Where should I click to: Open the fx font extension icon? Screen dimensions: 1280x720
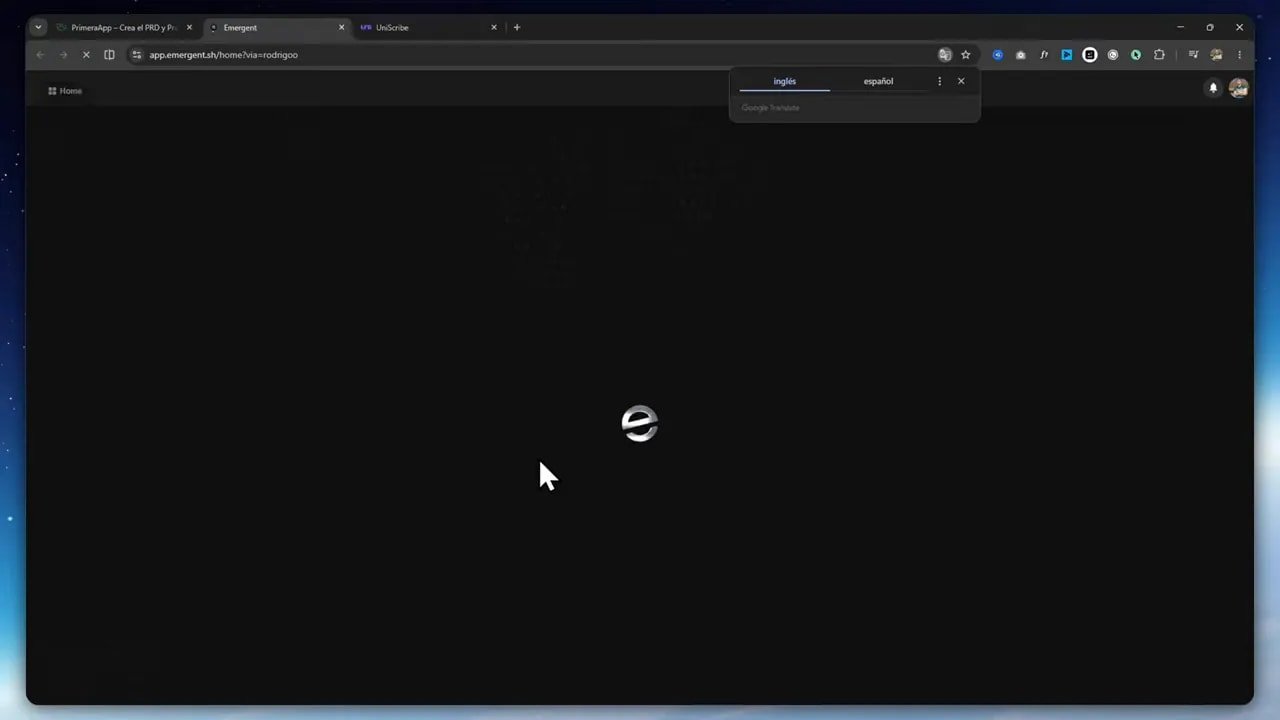point(1044,55)
